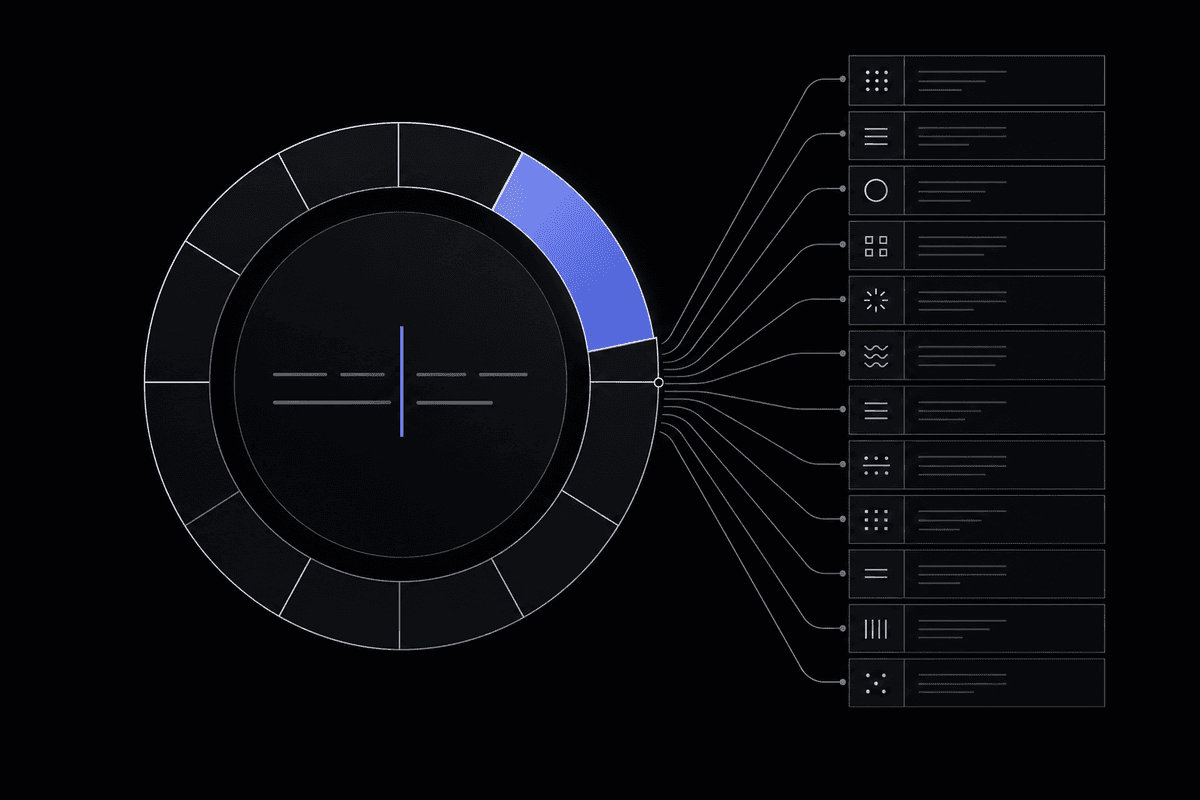The width and height of the screenshot is (1200, 800).
Task: Open the card text beside the five-dot icon
Action: click(962, 683)
